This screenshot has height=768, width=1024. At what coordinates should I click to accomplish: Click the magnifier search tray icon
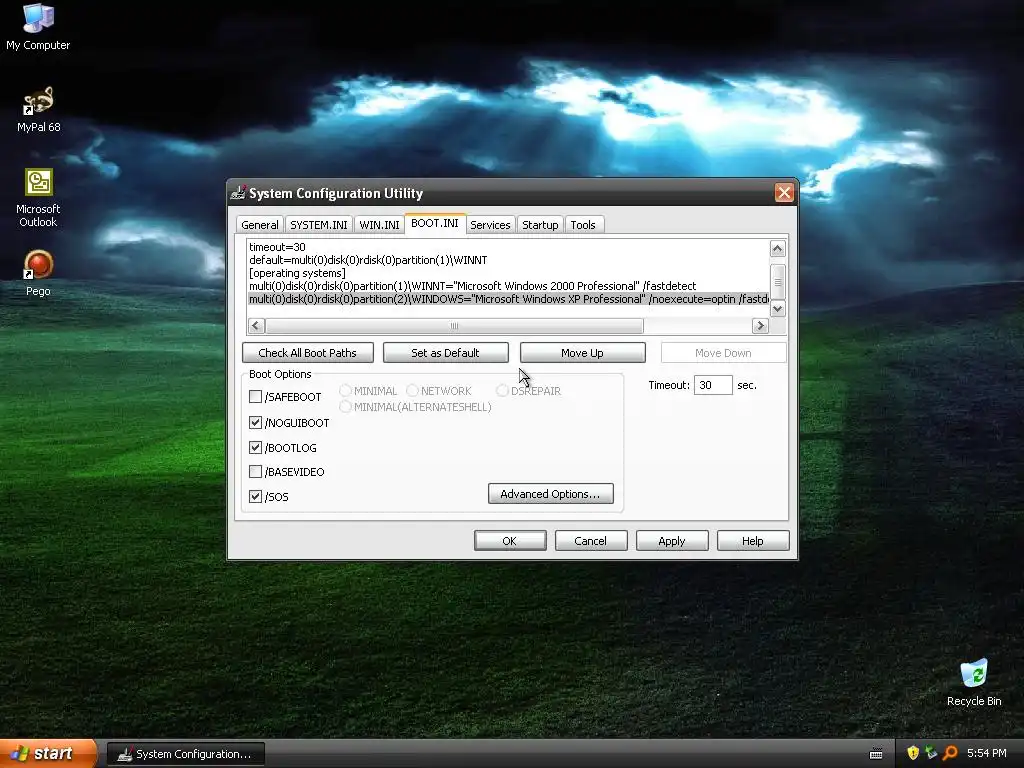[x=950, y=753]
